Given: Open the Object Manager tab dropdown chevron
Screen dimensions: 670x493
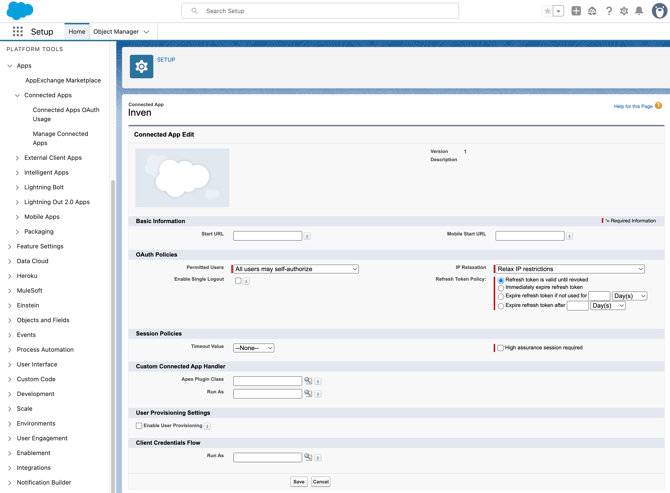Looking at the screenshot, I should tap(146, 32).
